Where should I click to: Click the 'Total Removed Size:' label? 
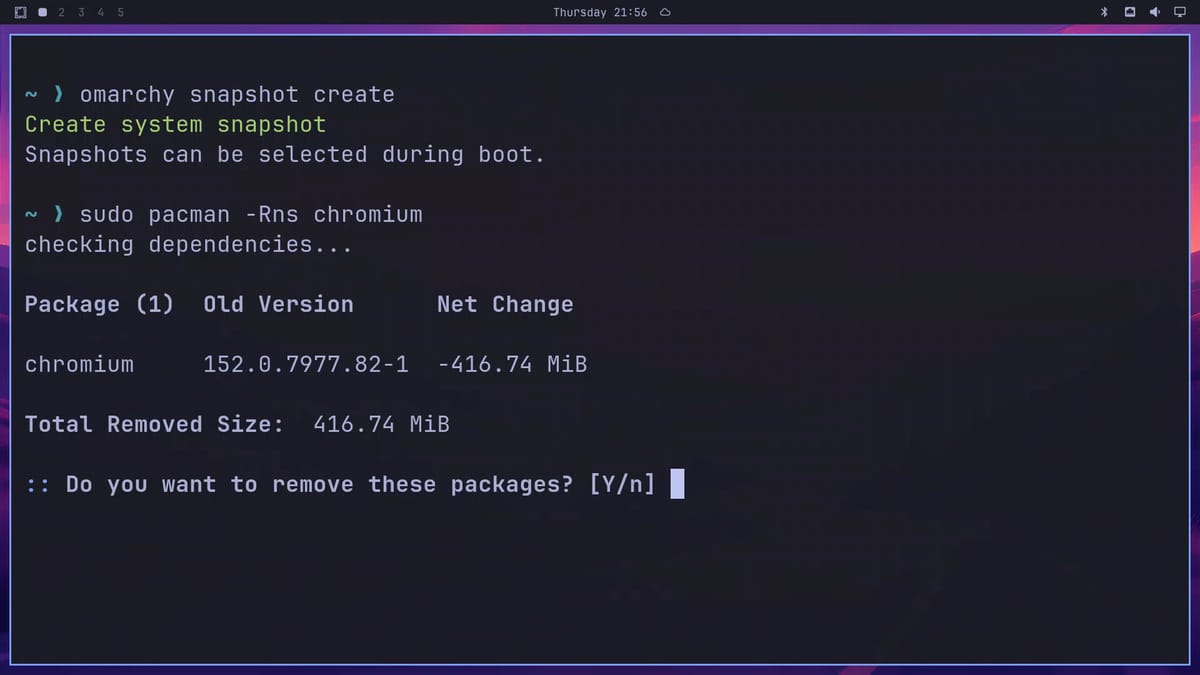(x=154, y=424)
